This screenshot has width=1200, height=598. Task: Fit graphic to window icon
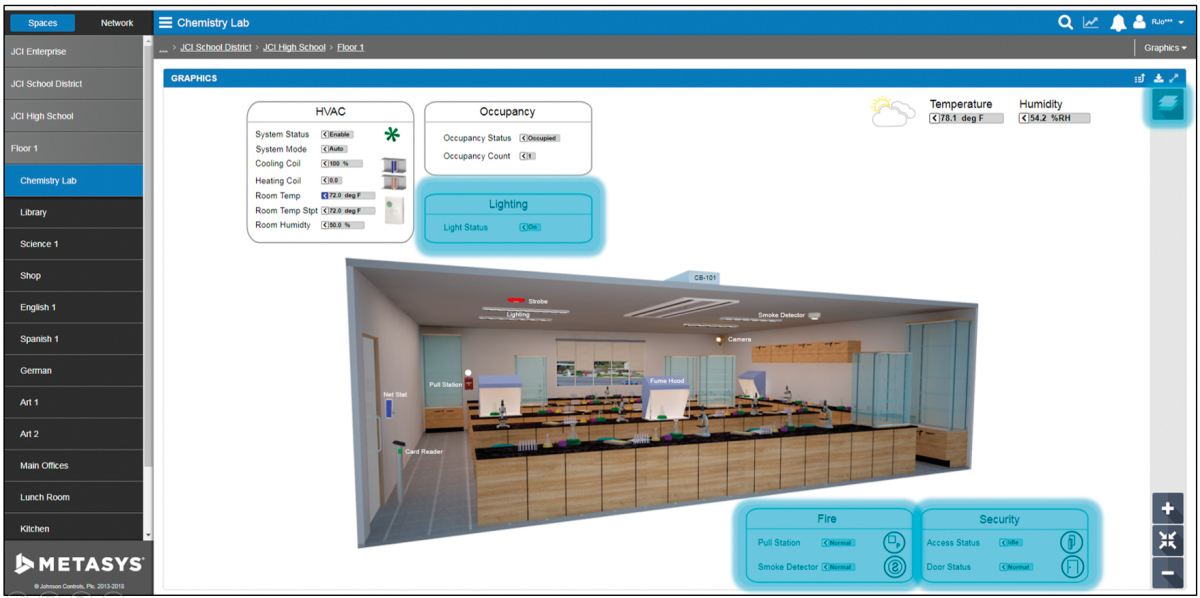[1167, 541]
